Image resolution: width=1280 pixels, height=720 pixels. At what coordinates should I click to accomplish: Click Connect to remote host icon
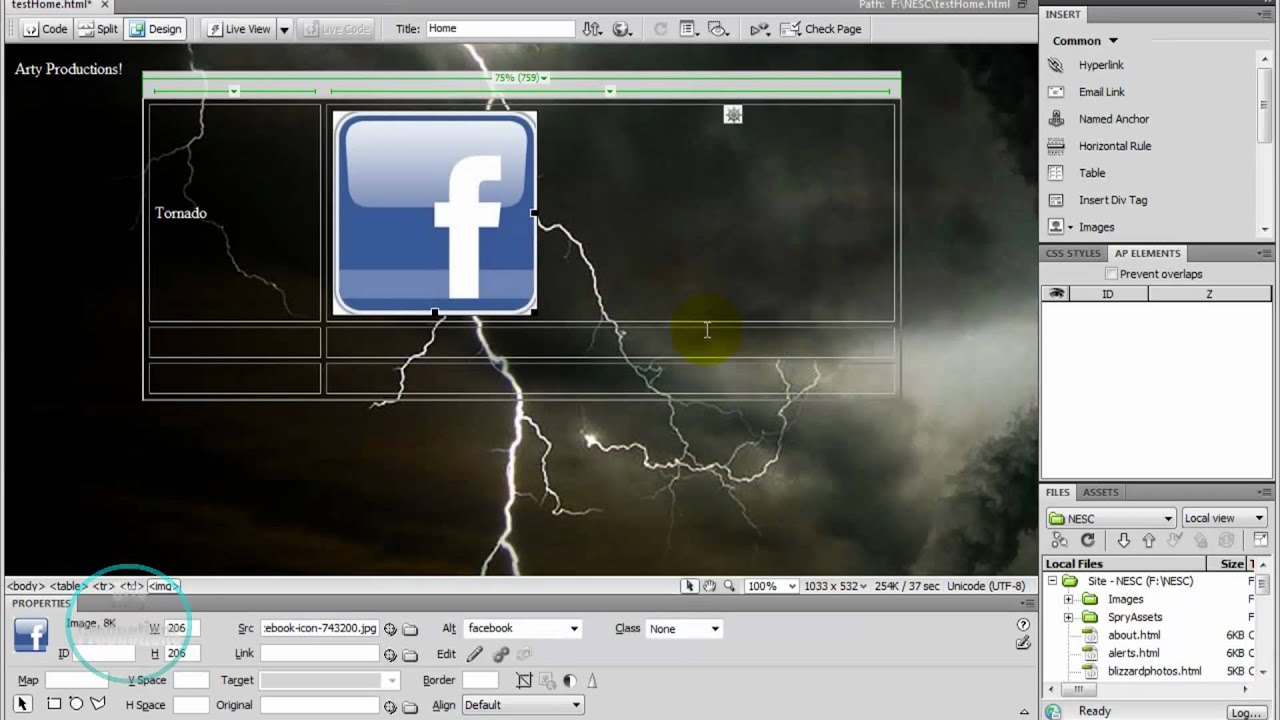pyautogui.click(x=1059, y=540)
